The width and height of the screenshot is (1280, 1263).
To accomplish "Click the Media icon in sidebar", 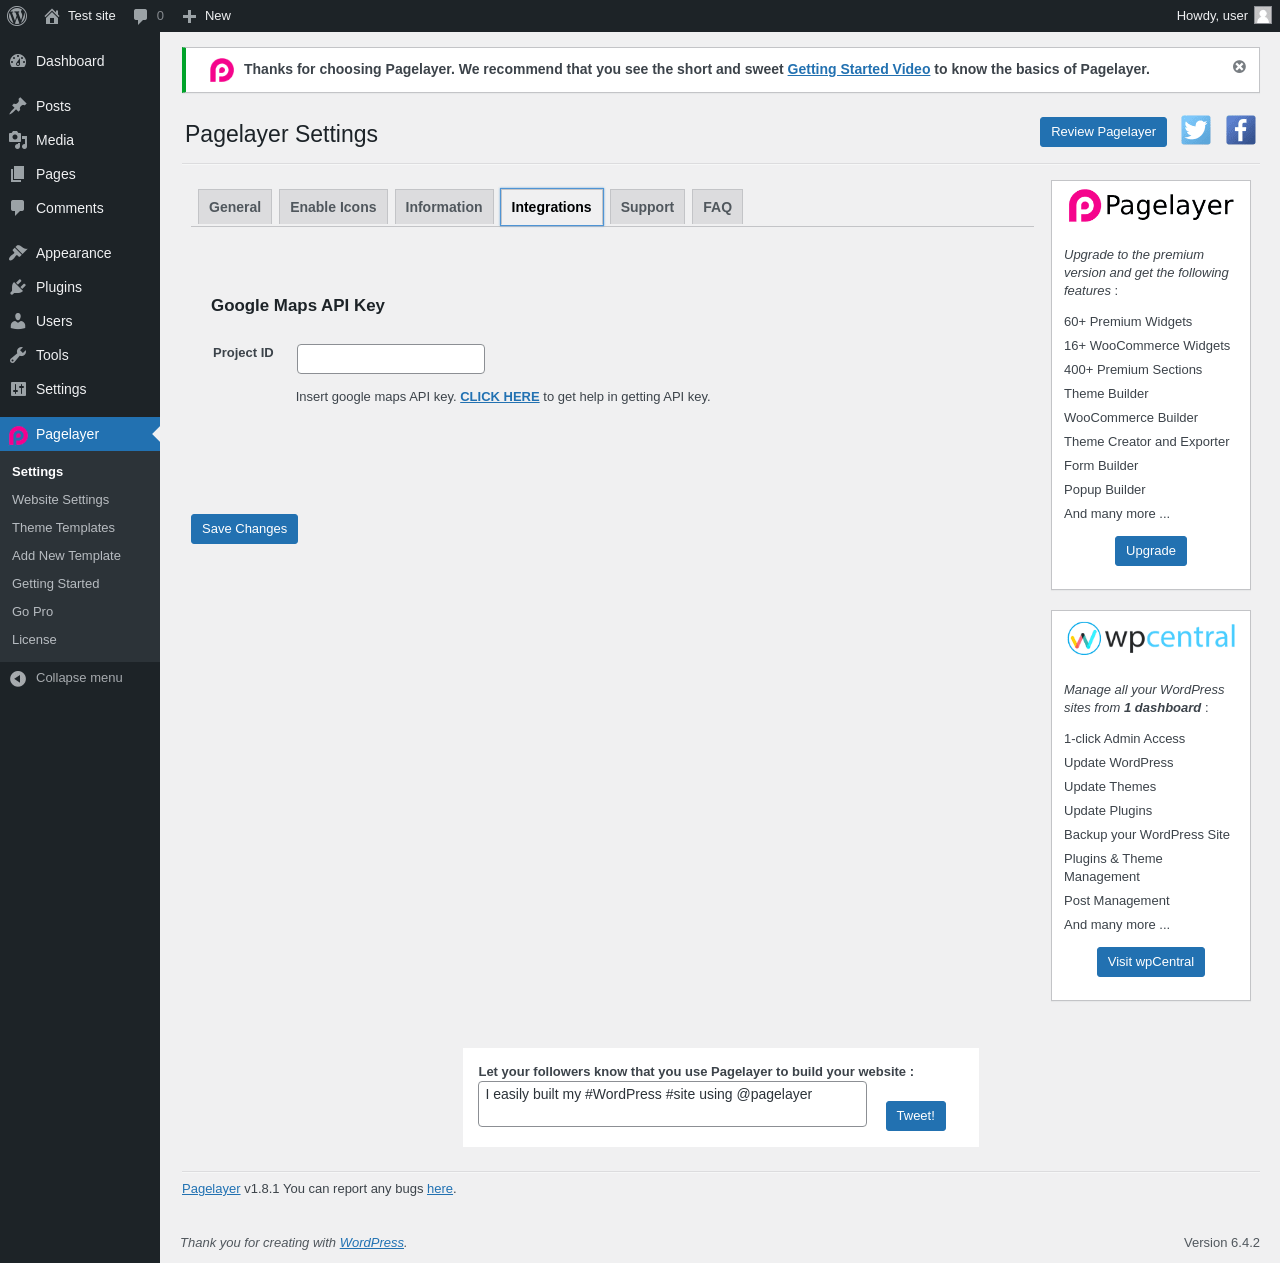I will coord(18,140).
